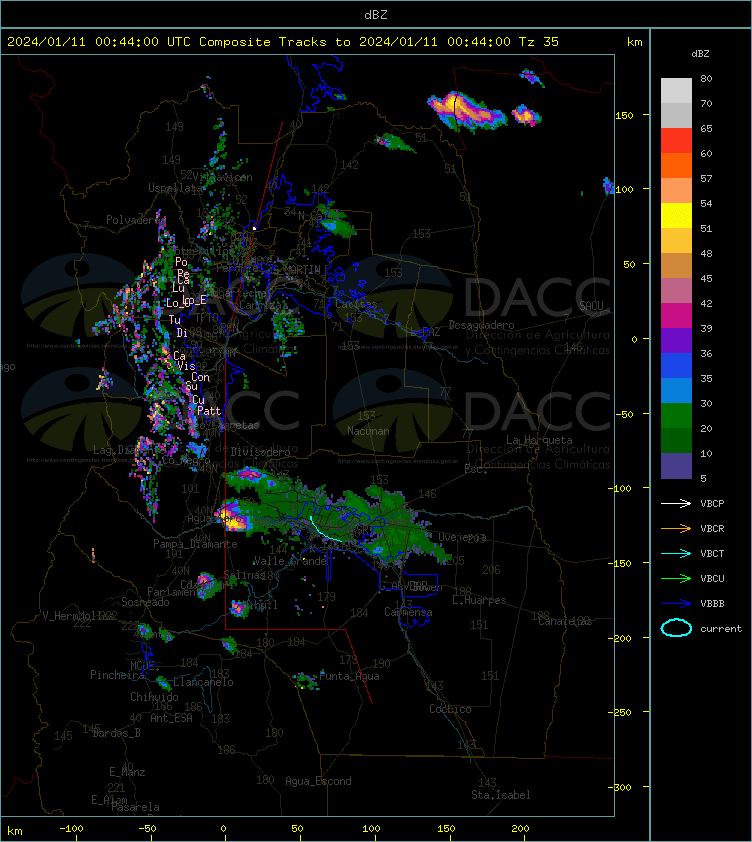Click the 5 value on the dBZ scale

(x=704, y=478)
